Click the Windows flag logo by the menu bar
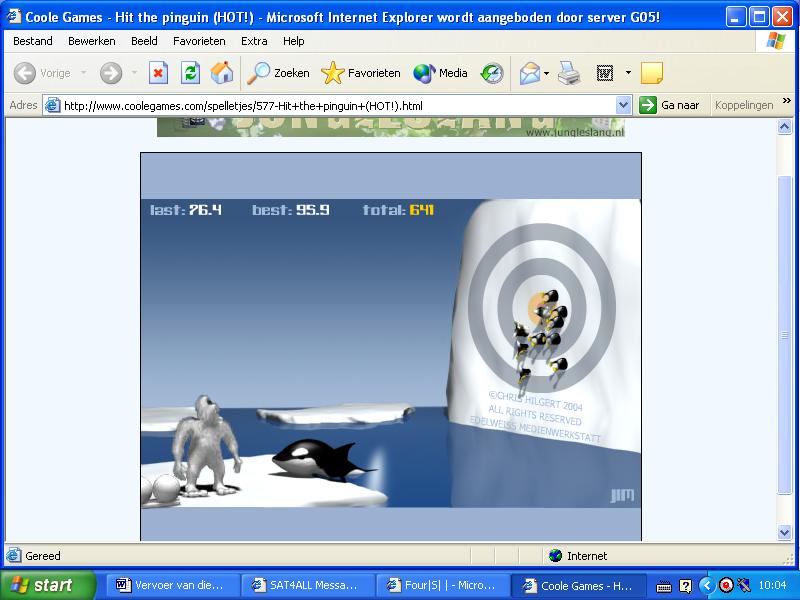800x600 pixels. coord(776,41)
